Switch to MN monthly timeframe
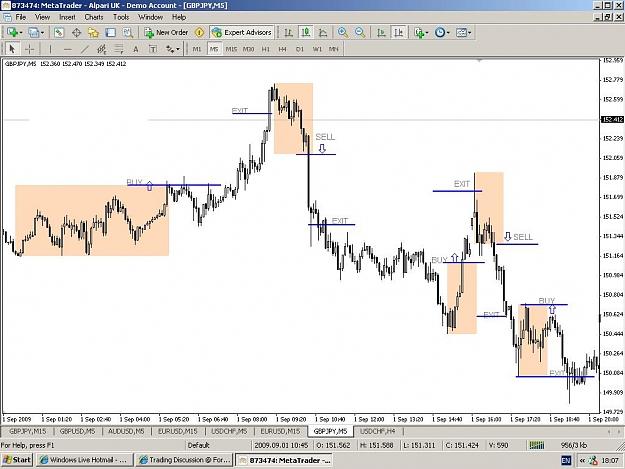This screenshot has height=469, width=625. coord(334,49)
